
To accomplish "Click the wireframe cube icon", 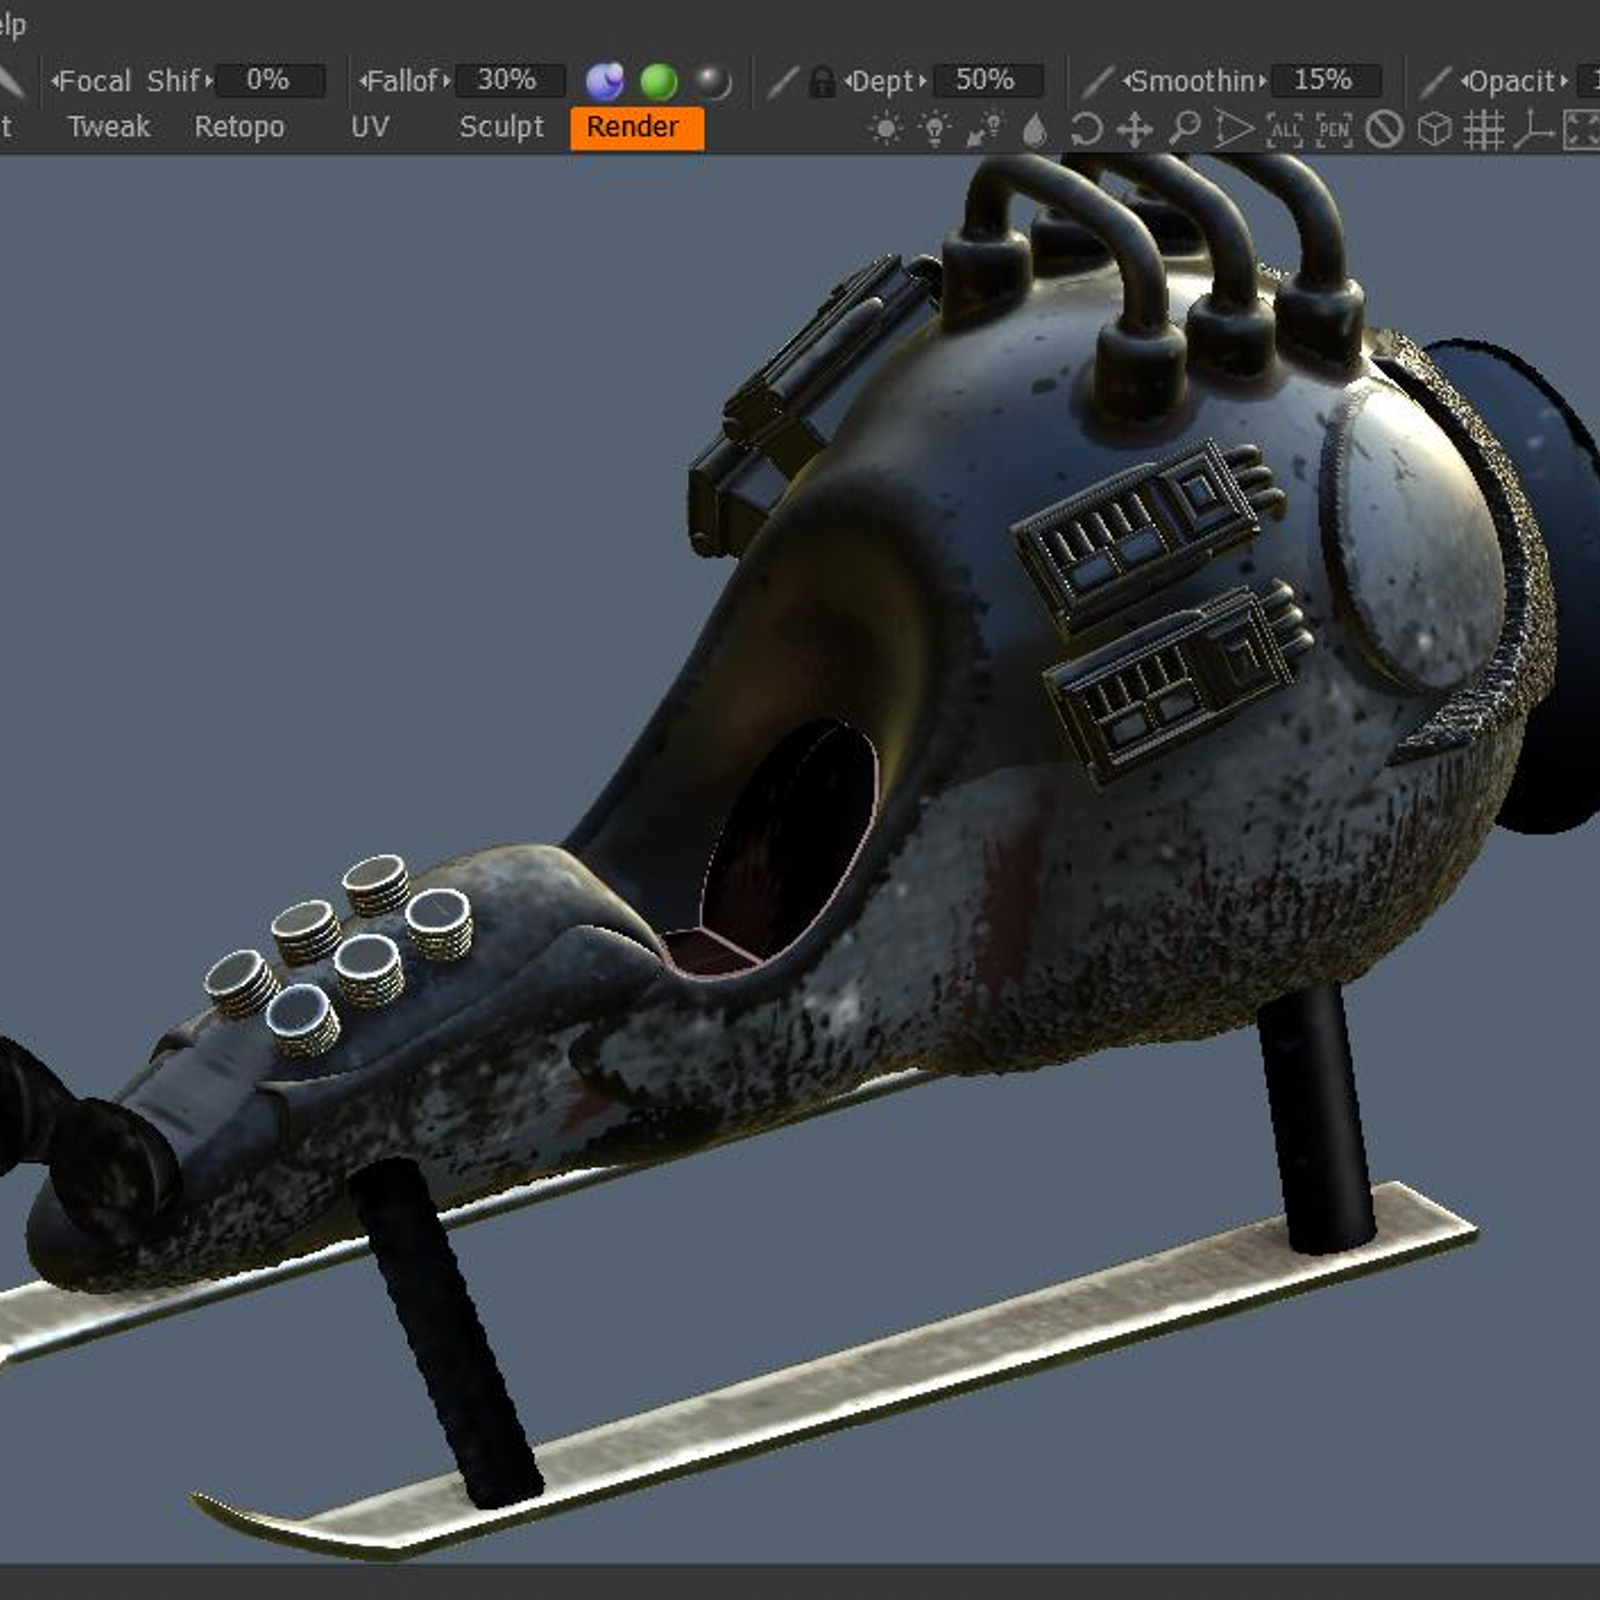I will (x=1434, y=129).
